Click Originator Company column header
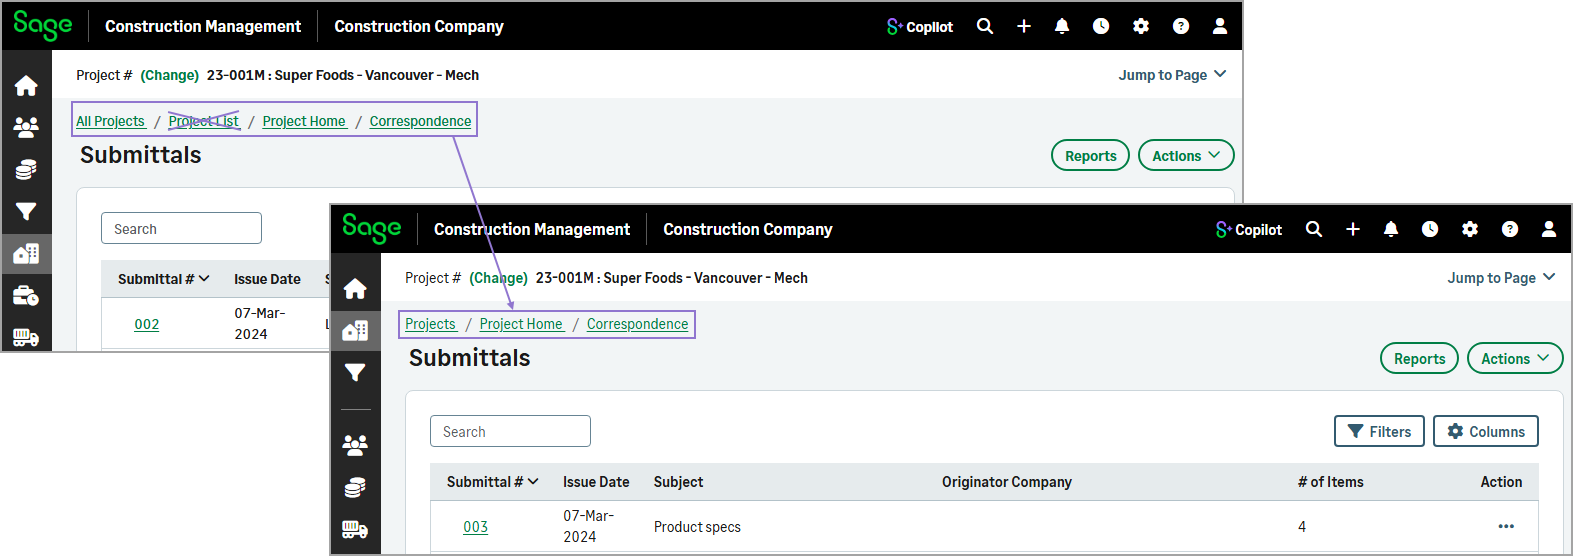The height and width of the screenshot is (556, 1573). click(1007, 482)
